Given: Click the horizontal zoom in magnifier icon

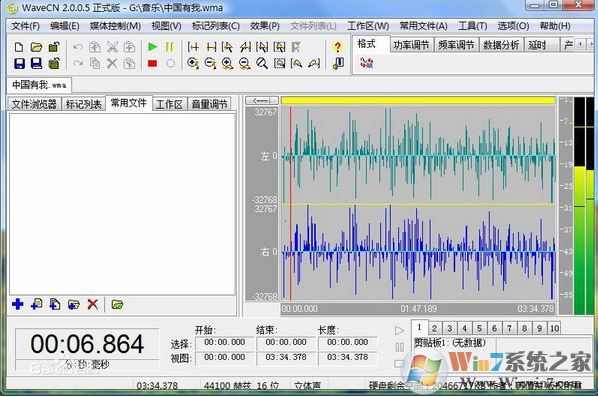Looking at the screenshot, I should [227, 63].
